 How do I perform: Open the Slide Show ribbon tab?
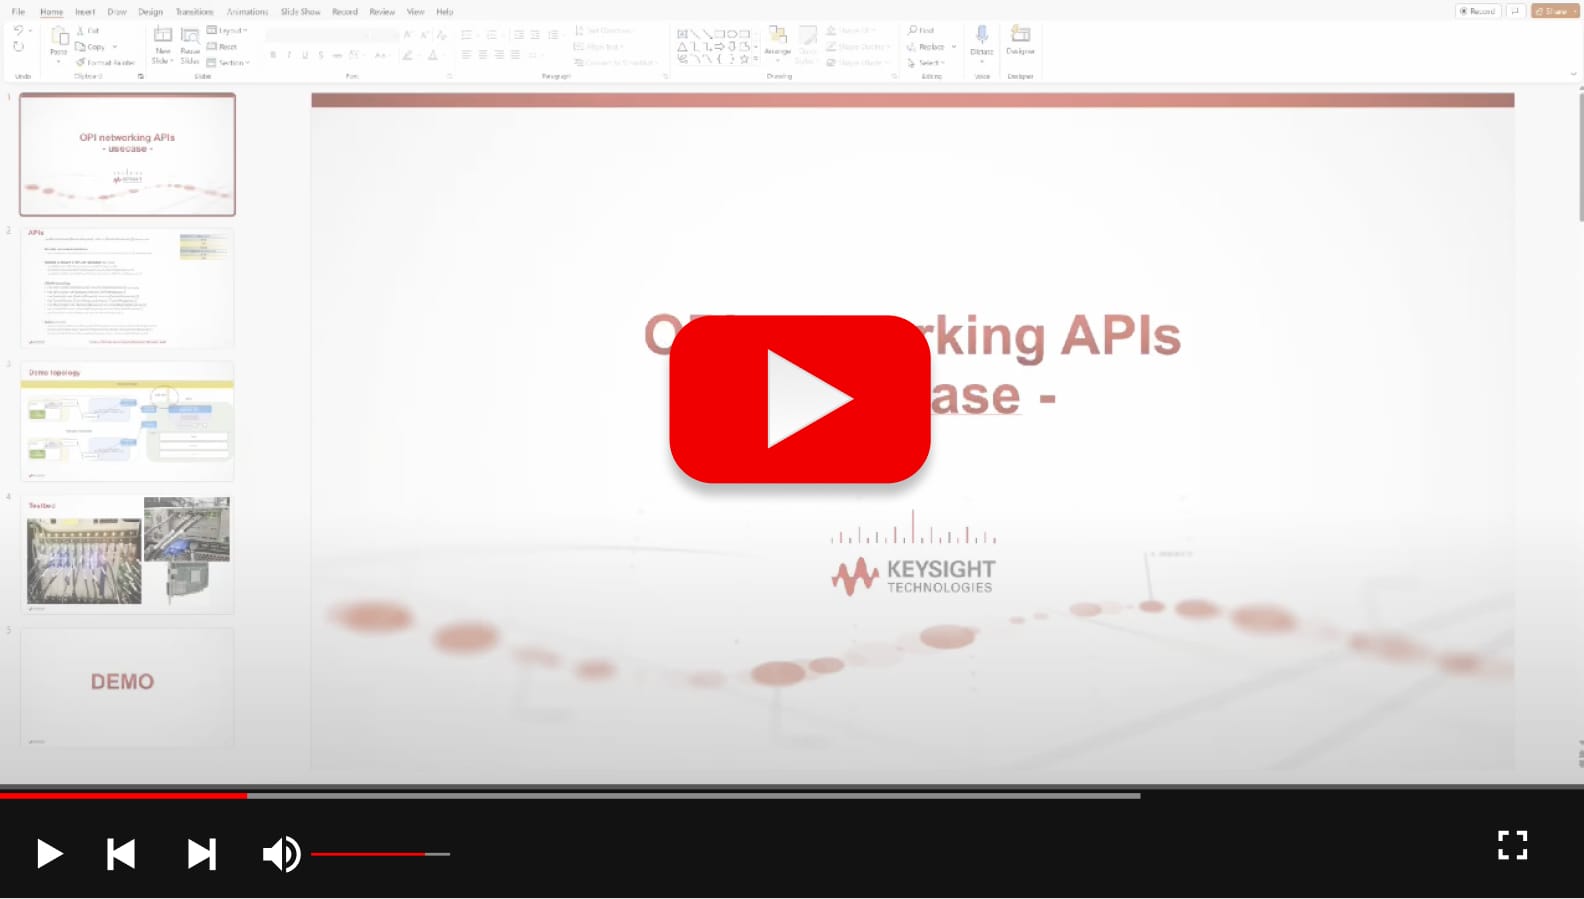[300, 12]
